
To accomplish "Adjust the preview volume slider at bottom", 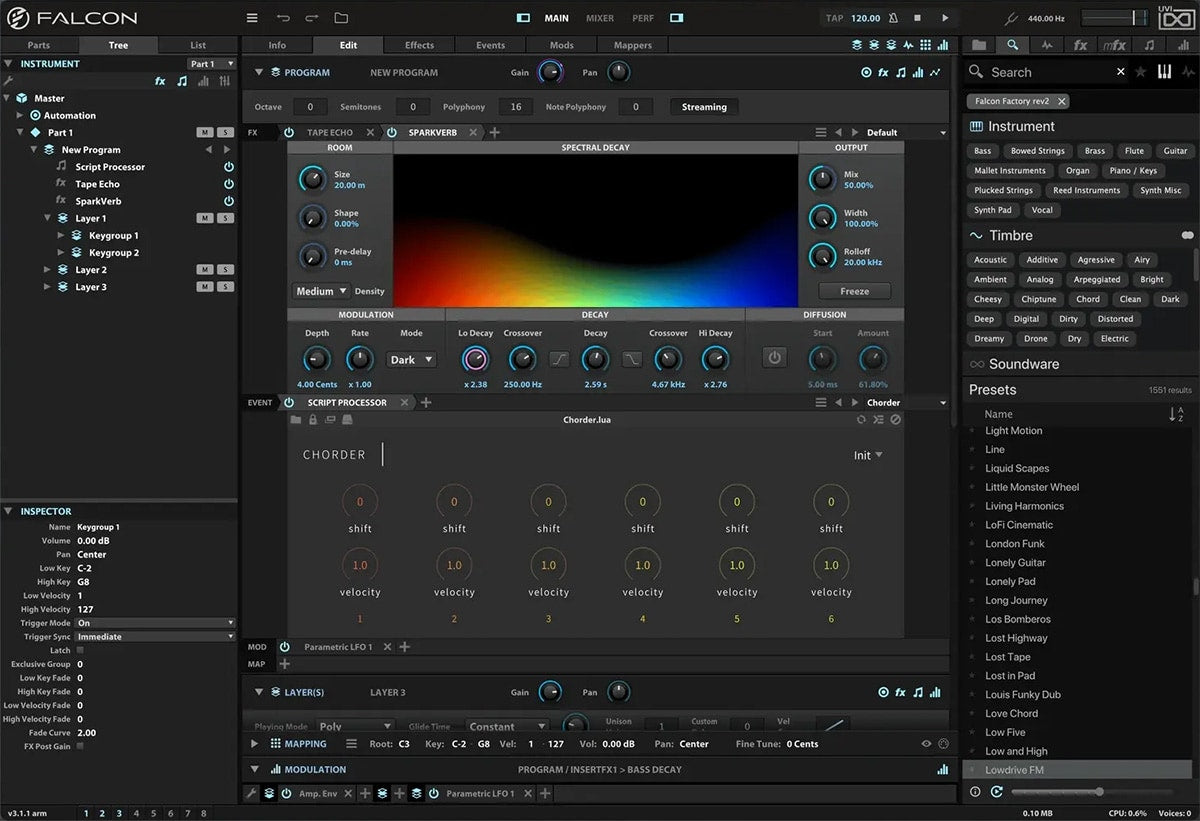I will 1100,792.
